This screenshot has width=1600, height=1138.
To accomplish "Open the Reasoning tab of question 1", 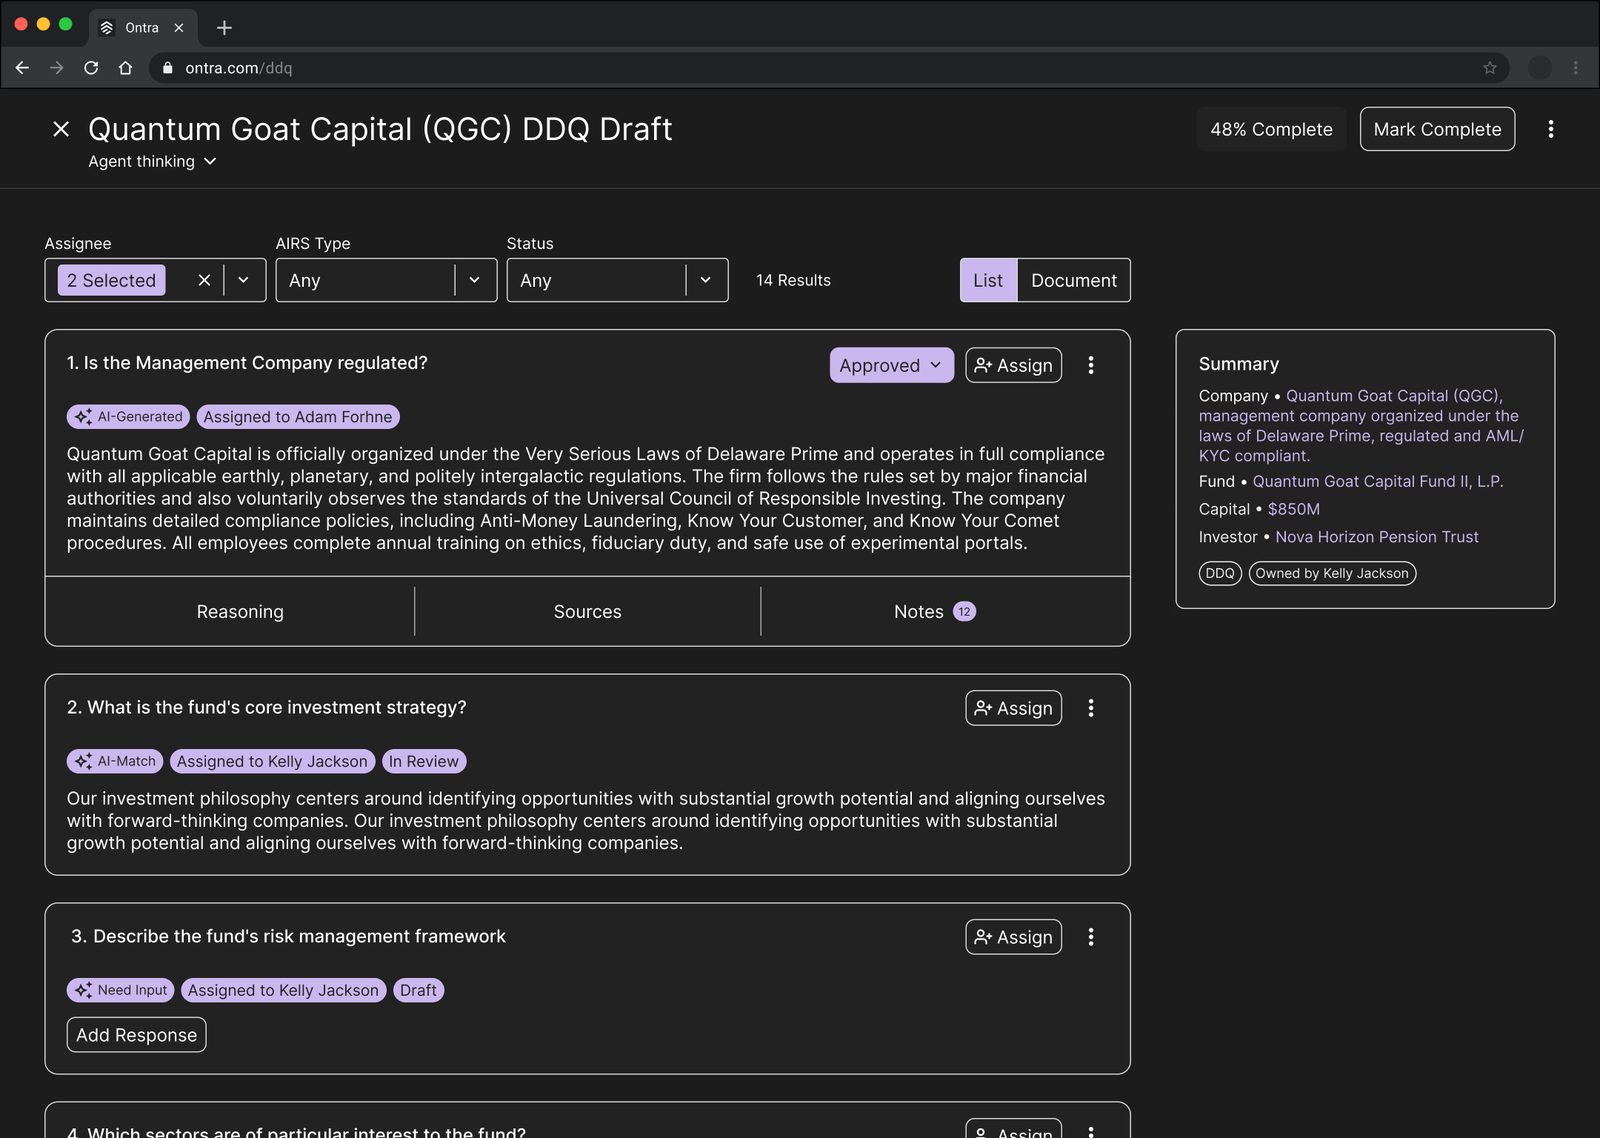I will pos(240,612).
